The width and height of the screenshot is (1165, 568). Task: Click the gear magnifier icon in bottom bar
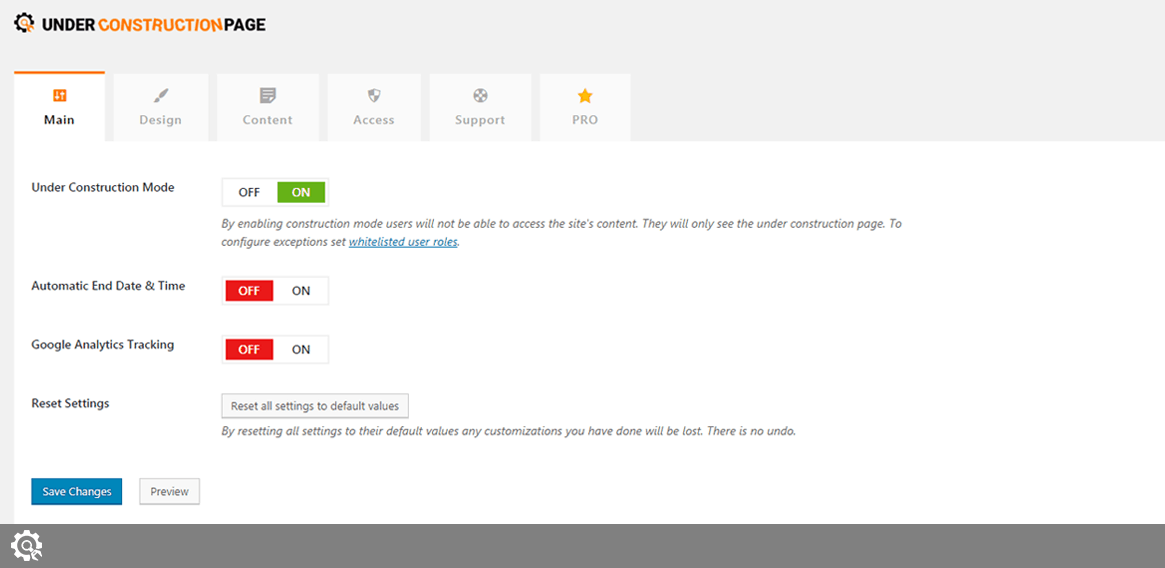(26, 545)
